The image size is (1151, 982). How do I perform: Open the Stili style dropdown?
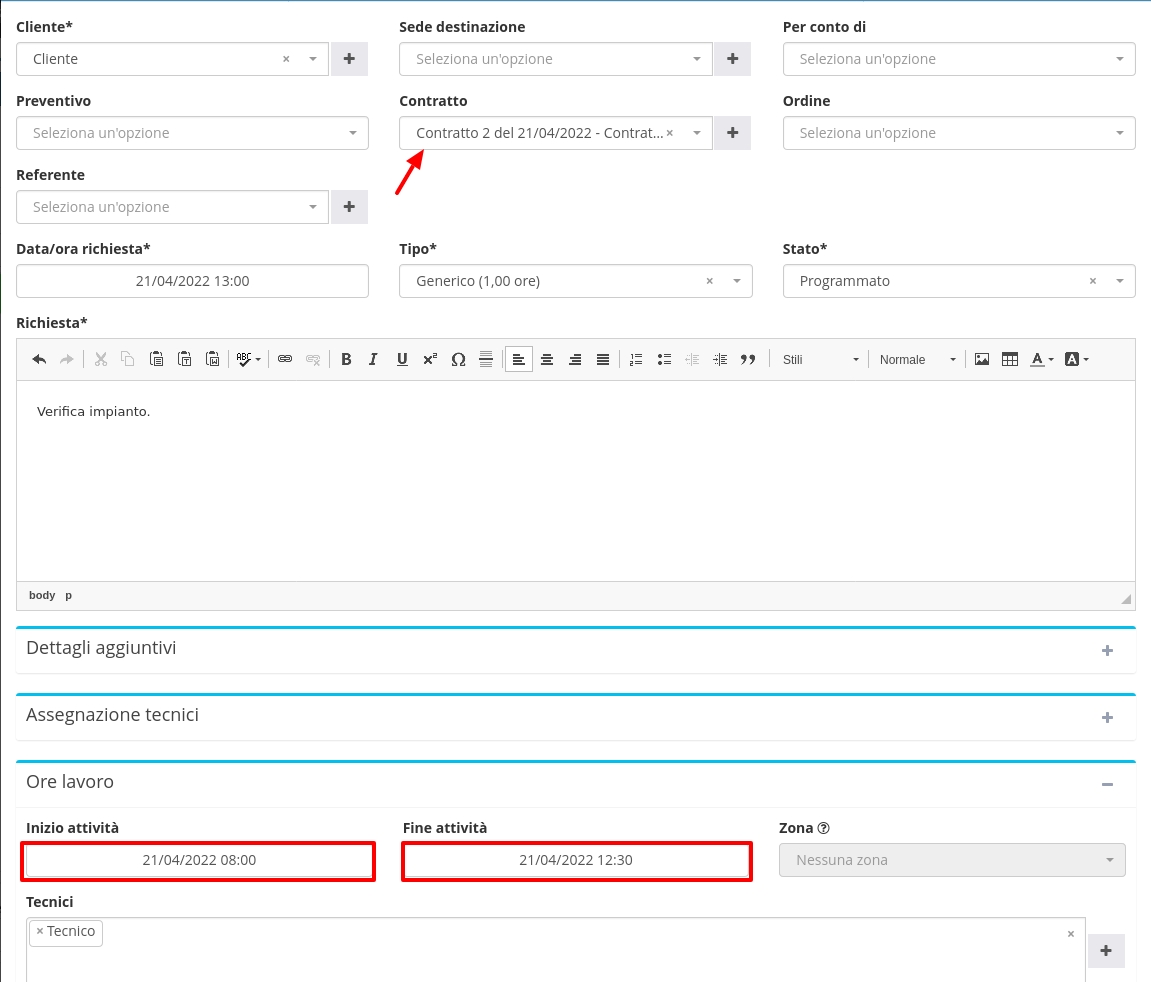coord(820,360)
